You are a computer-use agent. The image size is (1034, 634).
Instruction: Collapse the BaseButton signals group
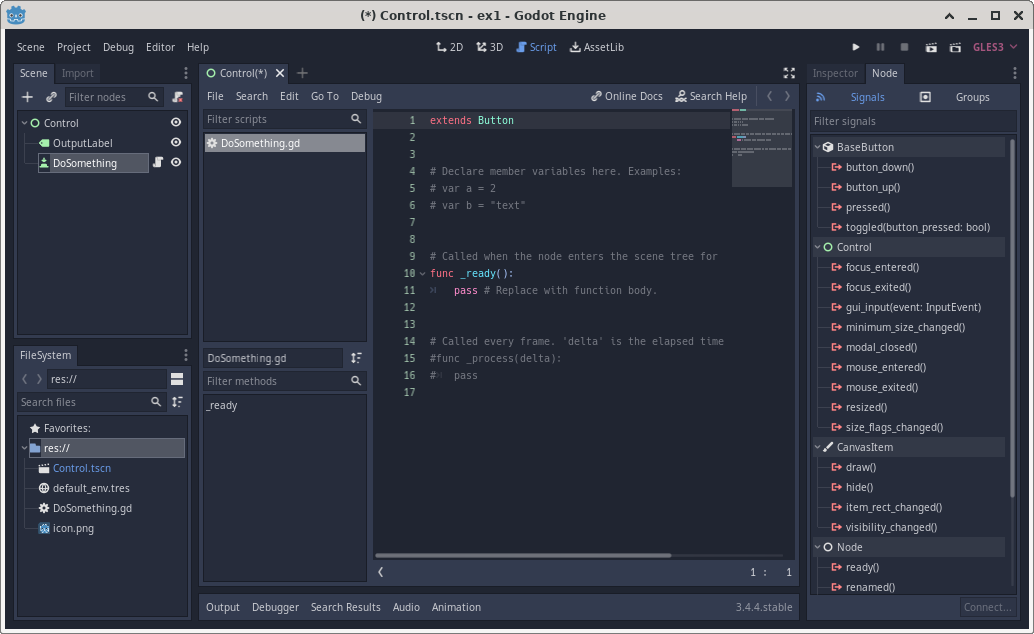818,147
